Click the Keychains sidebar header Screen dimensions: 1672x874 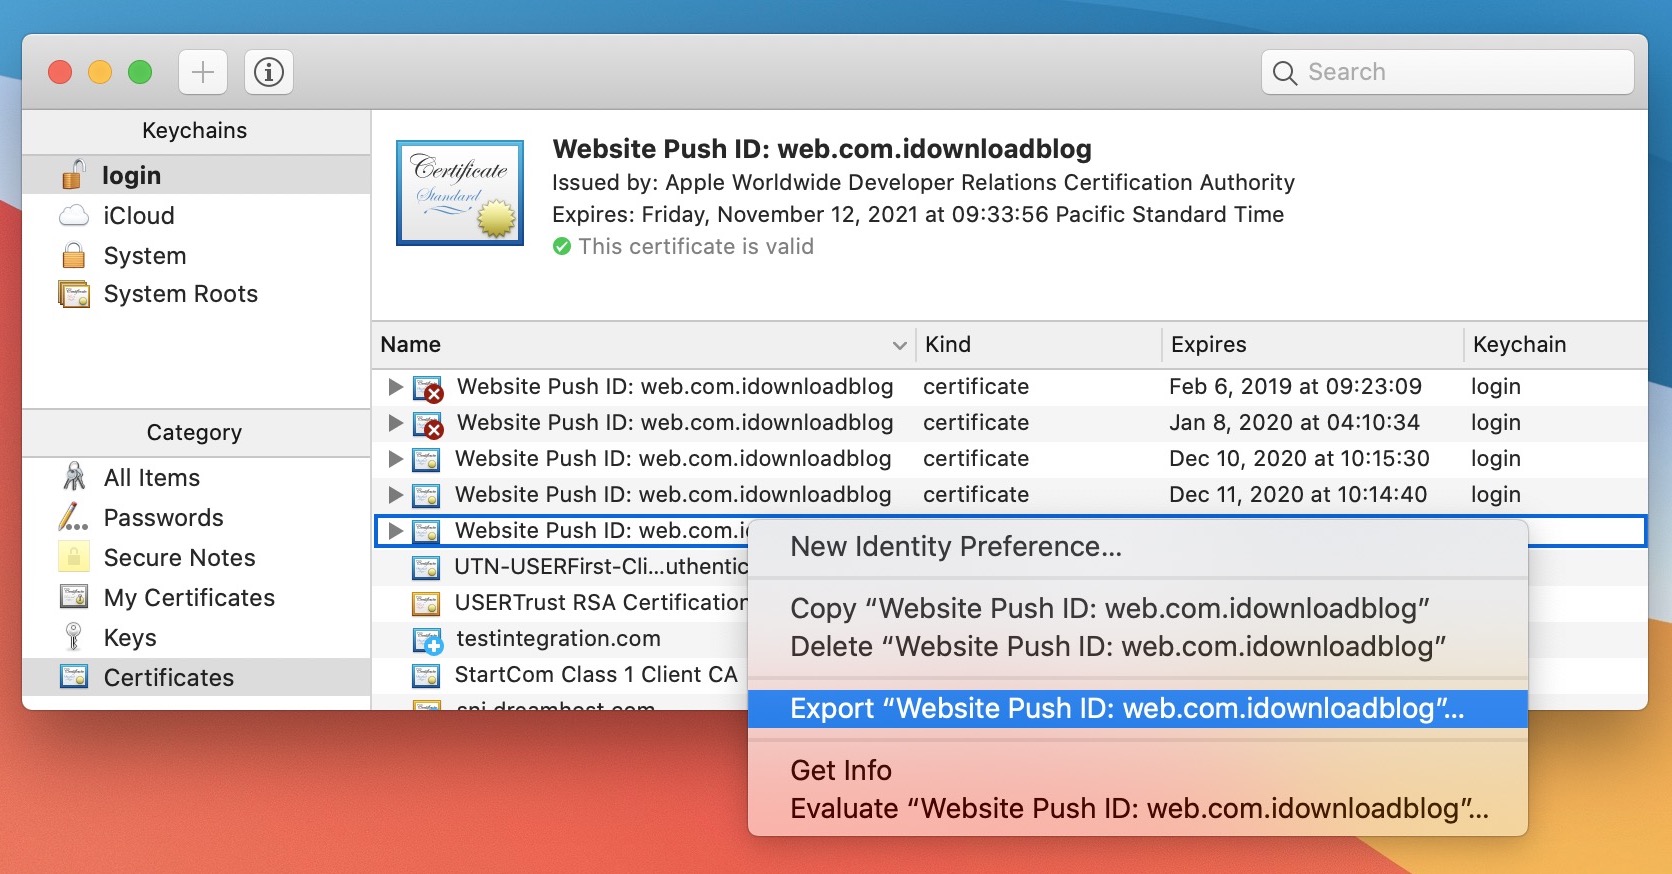point(195,130)
